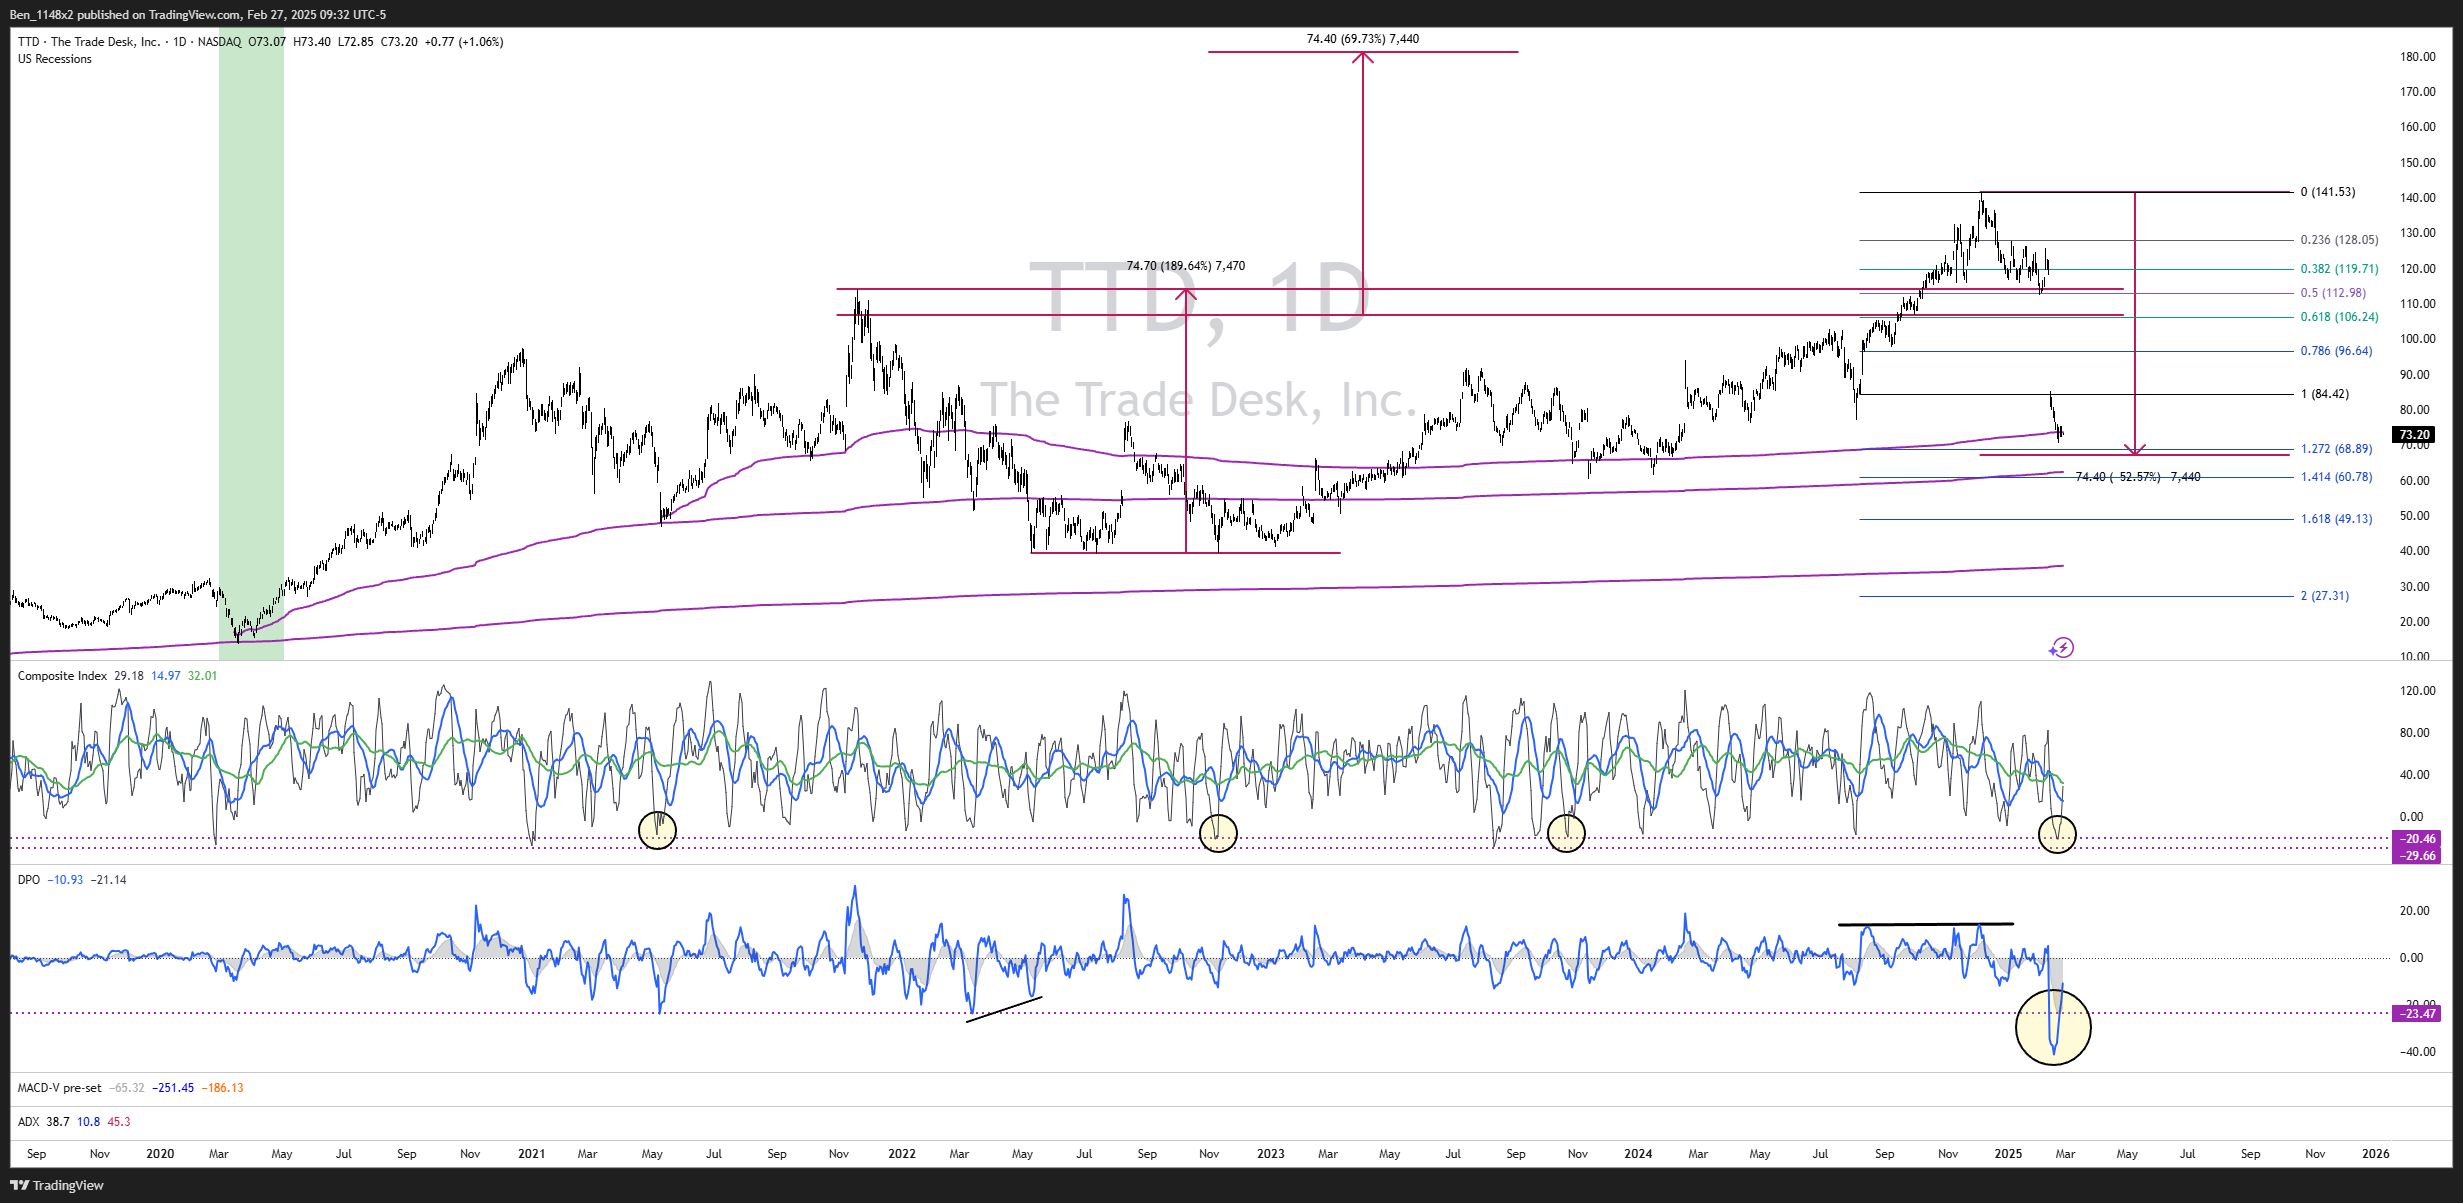Click the 180.00 price axis label
The image size is (2463, 1203).
[2418, 57]
